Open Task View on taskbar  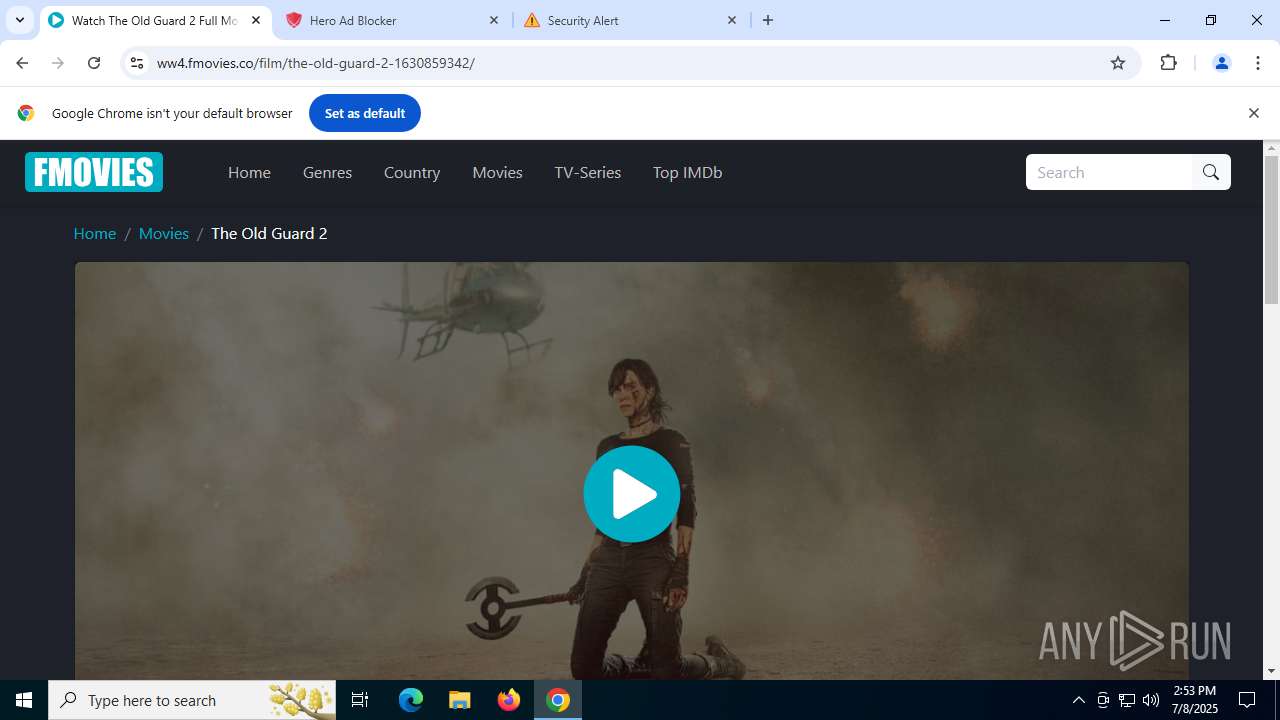[360, 700]
